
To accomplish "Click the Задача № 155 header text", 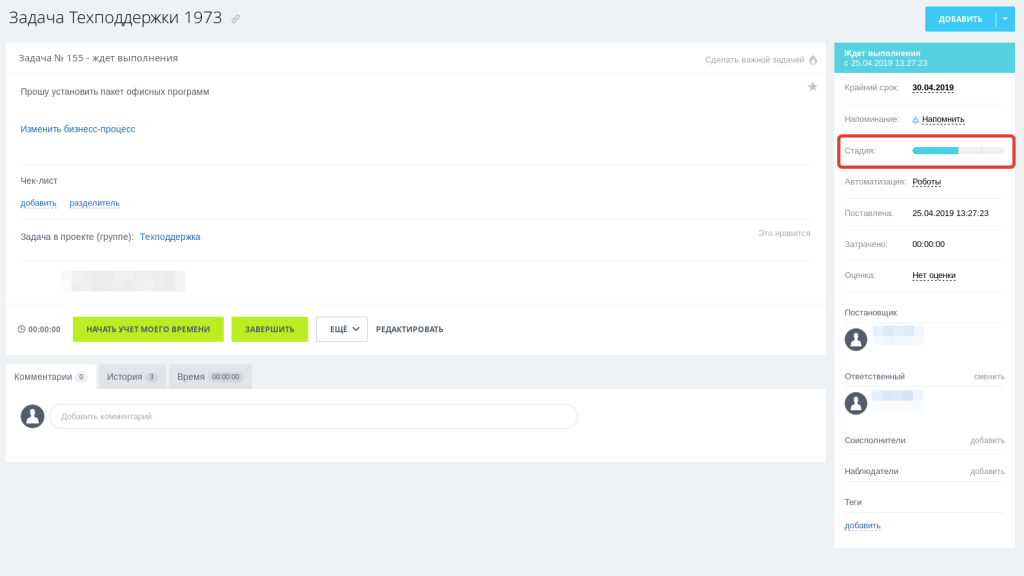I will 98,58.
